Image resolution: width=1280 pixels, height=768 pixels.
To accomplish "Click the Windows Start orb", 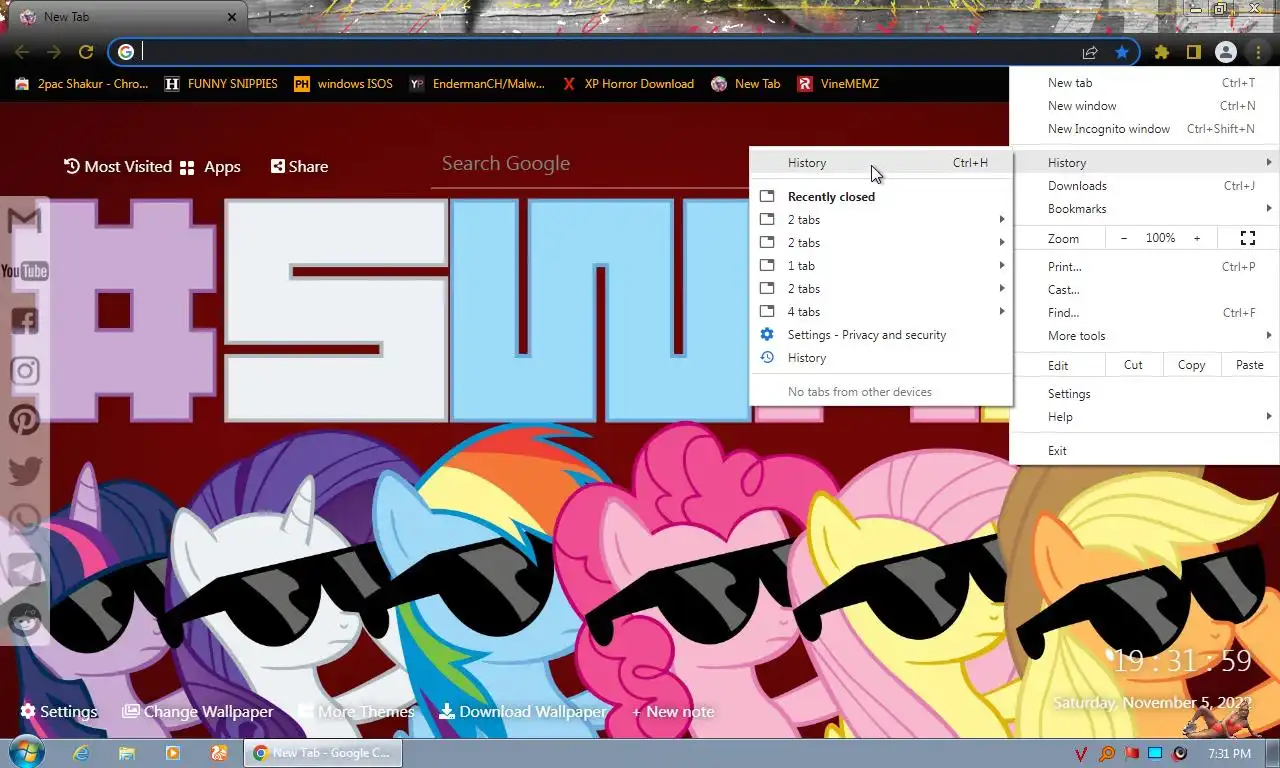I will (25, 753).
